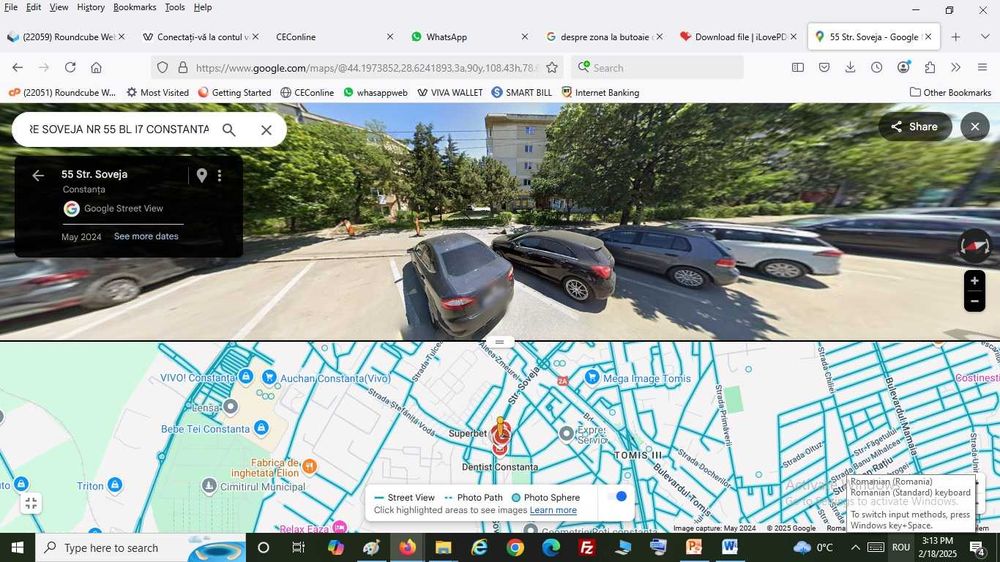Click the Google Maps search box text
The image size is (1000, 562).
[x=119, y=129]
